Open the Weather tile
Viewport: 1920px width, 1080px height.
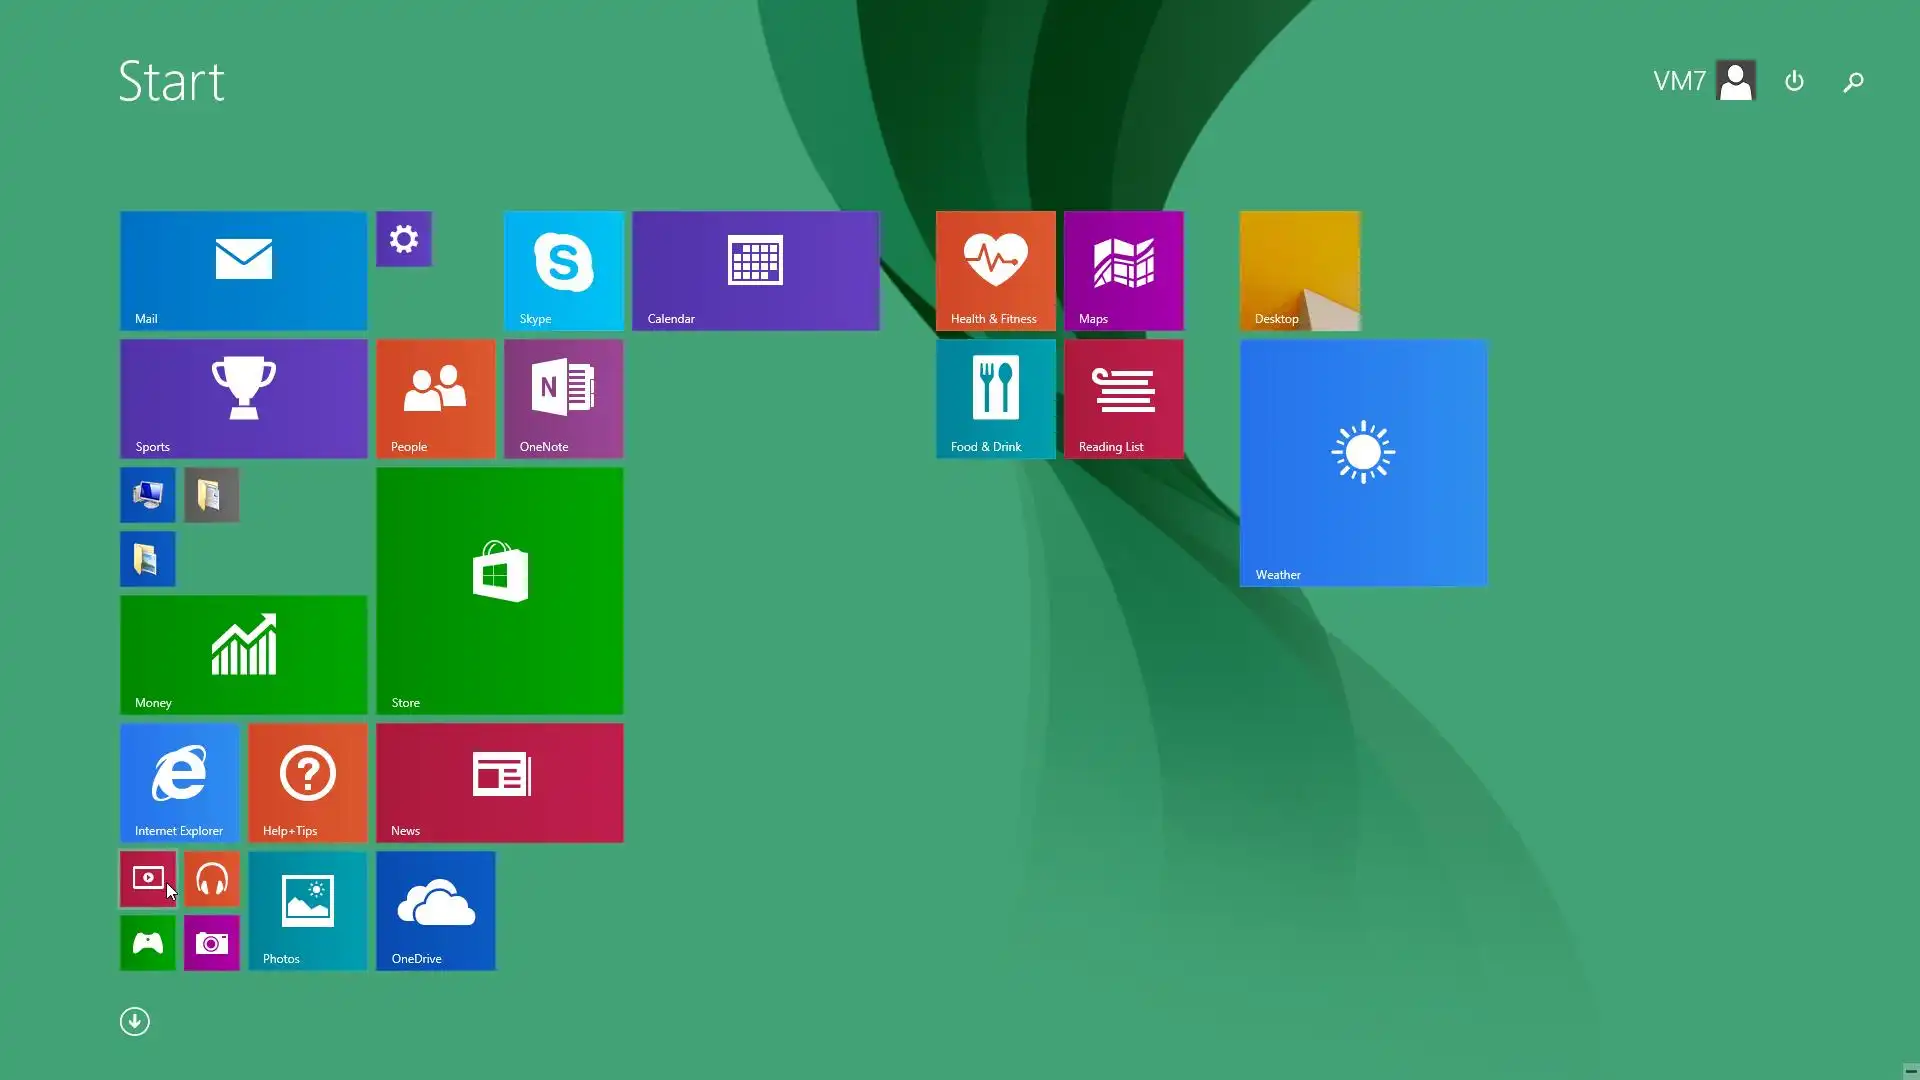pyautogui.click(x=1363, y=462)
